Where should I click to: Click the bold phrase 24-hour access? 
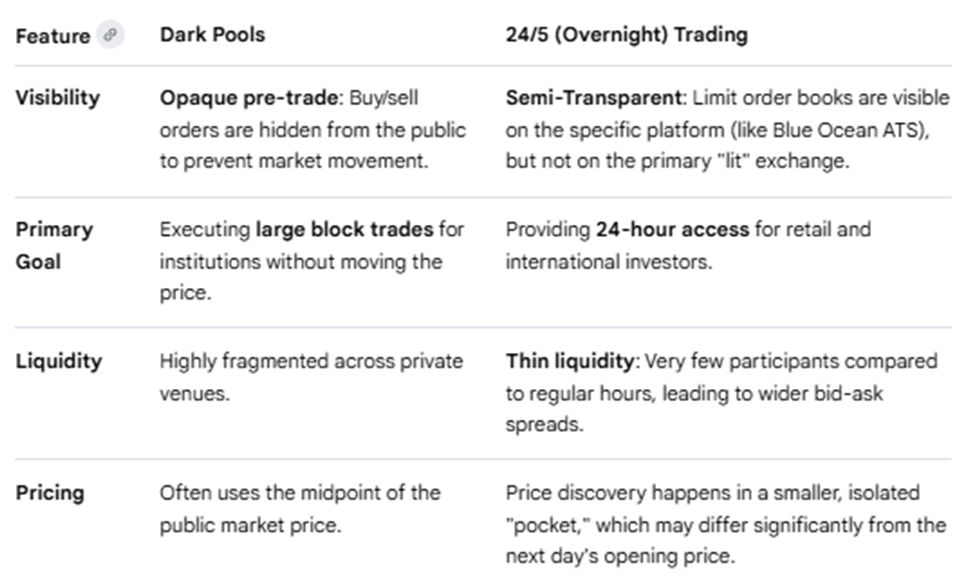(x=672, y=229)
